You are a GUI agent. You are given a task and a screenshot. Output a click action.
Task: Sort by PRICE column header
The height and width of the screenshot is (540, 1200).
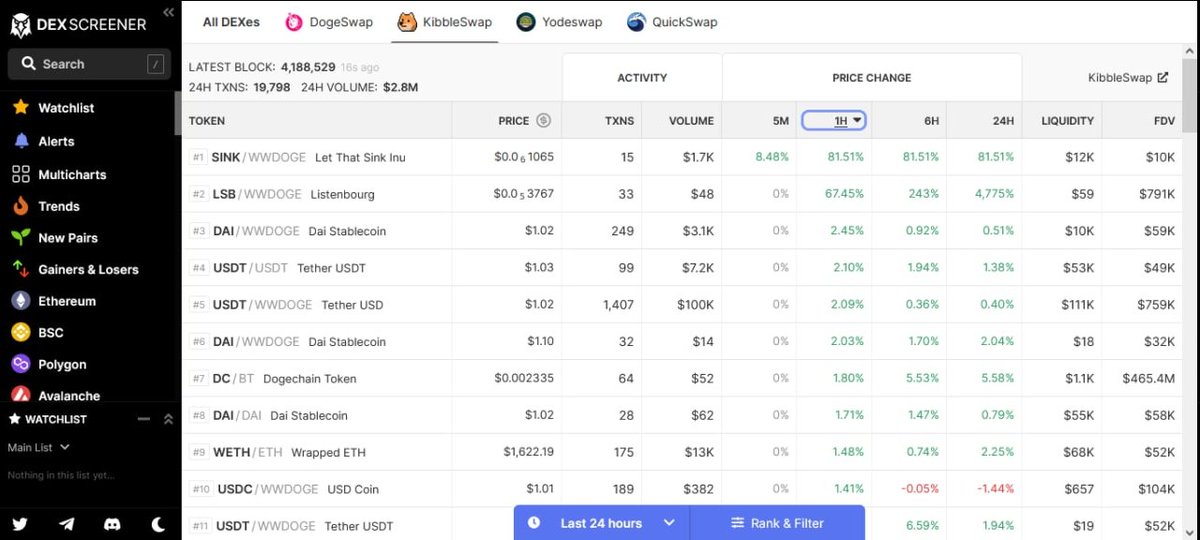point(513,120)
